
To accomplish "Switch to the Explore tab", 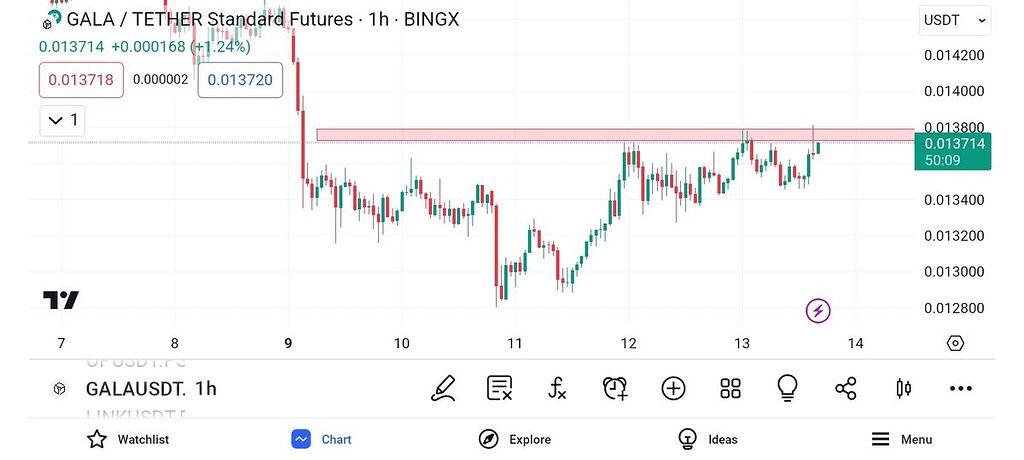I will coord(515,439).
